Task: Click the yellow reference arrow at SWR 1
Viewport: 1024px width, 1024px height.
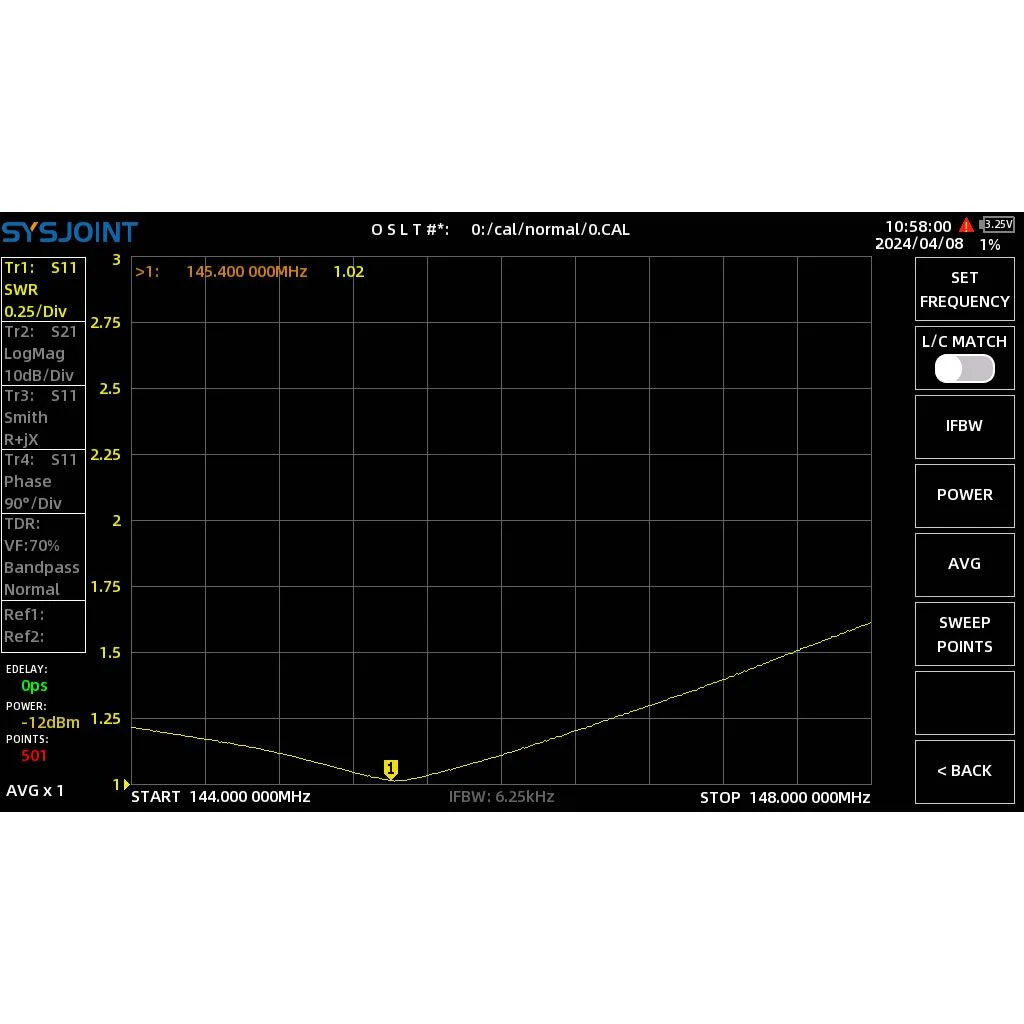Action: pyautogui.click(x=127, y=784)
